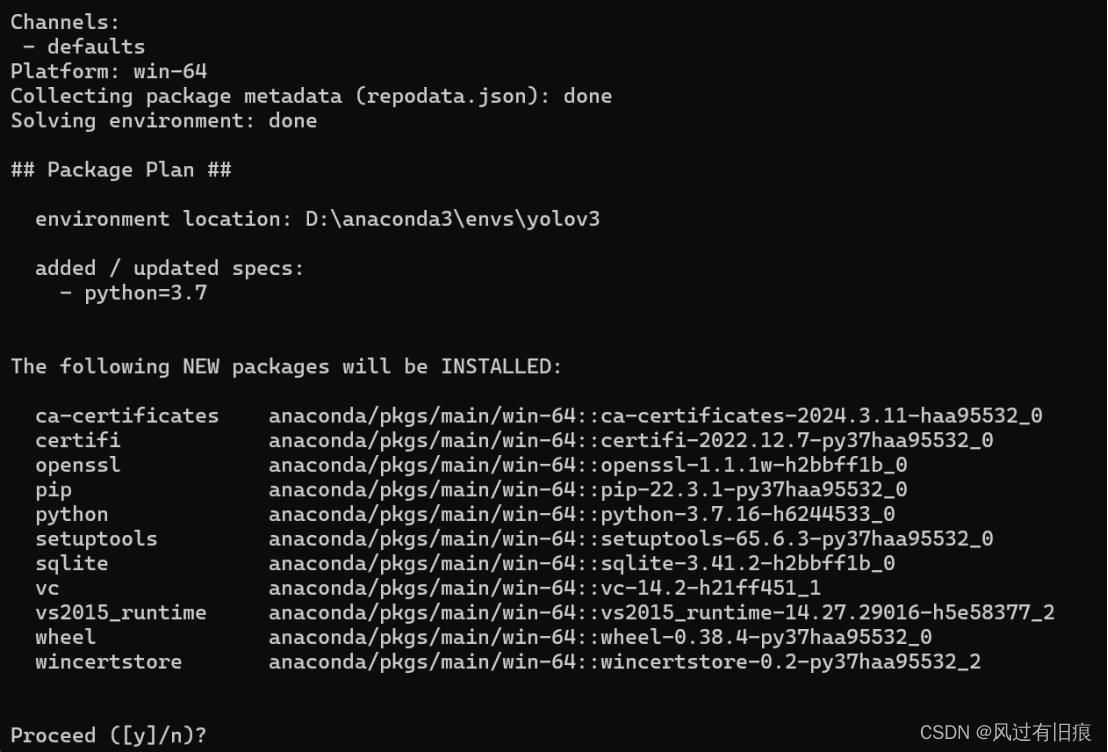Viewport: 1108px width, 752px height.
Task: Click the vs2015_runtime package name
Action: coord(121,613)
